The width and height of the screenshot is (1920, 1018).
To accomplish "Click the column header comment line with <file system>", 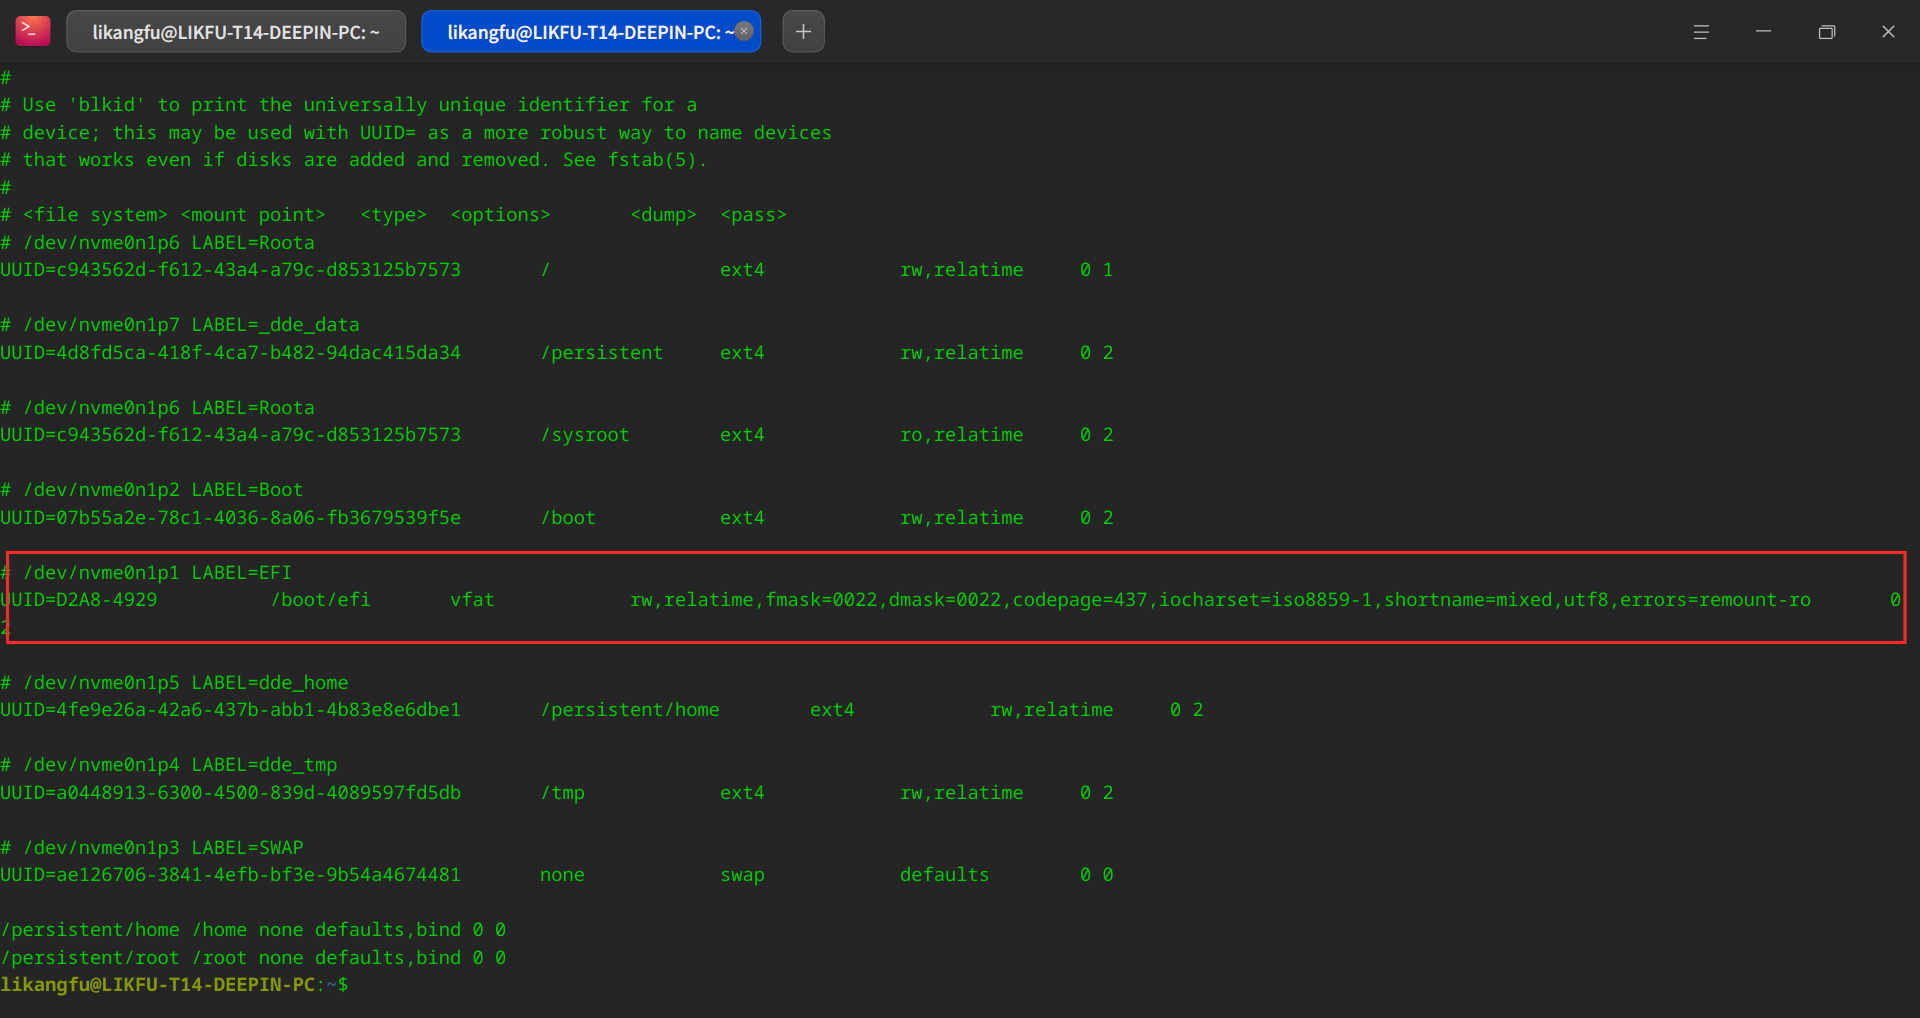I will (394, 215).
